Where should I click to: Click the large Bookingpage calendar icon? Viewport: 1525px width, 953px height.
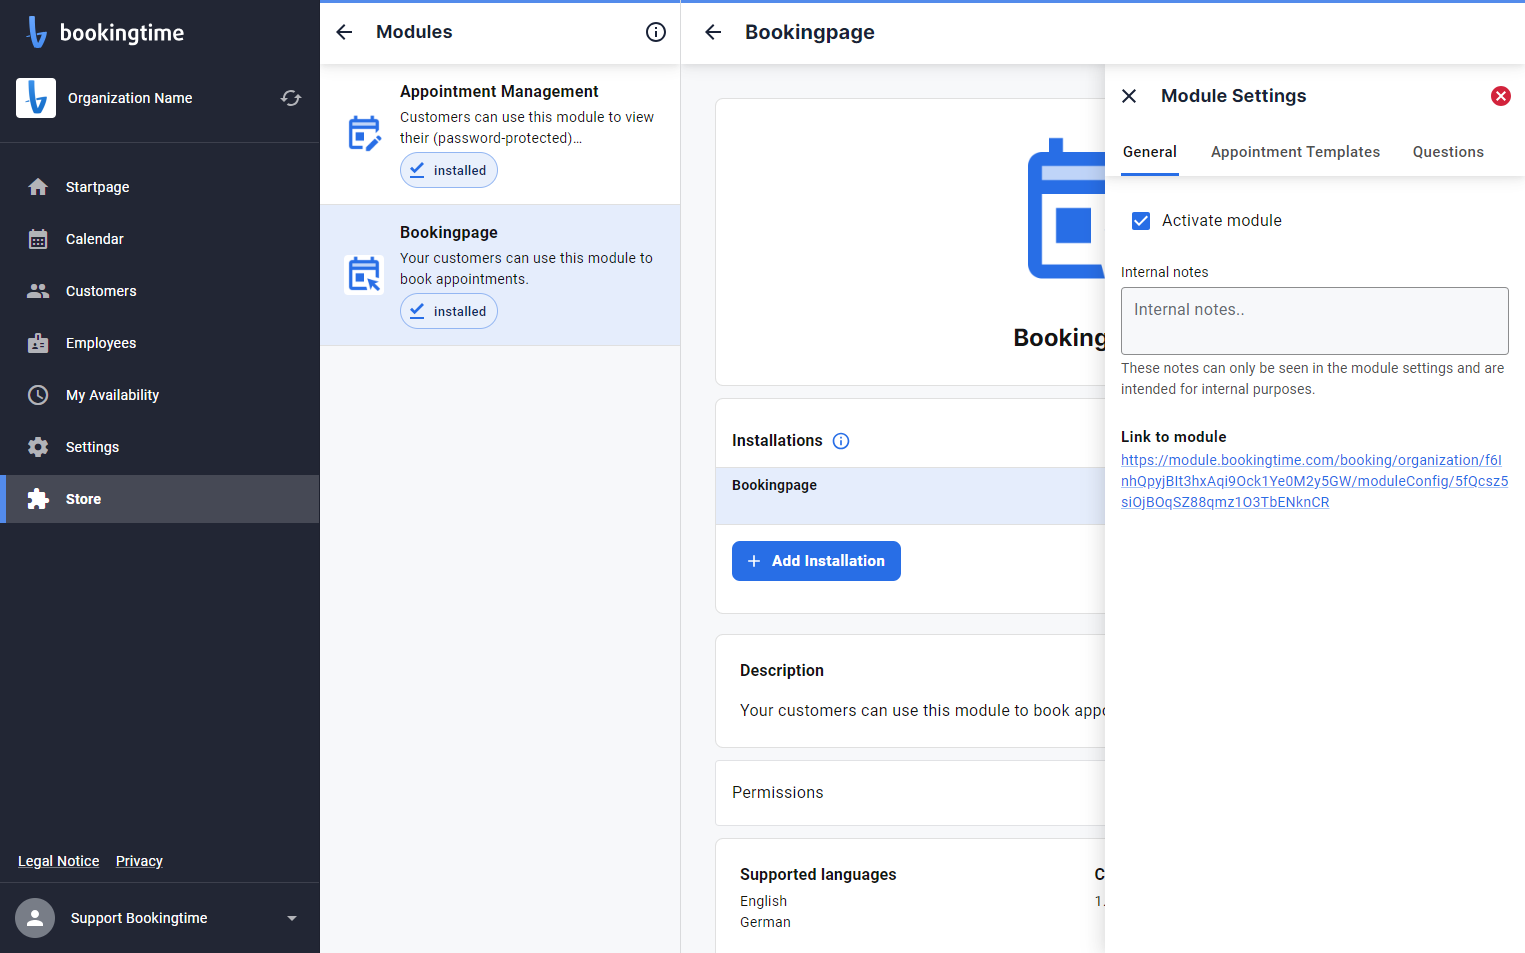tap(1066, 209)
